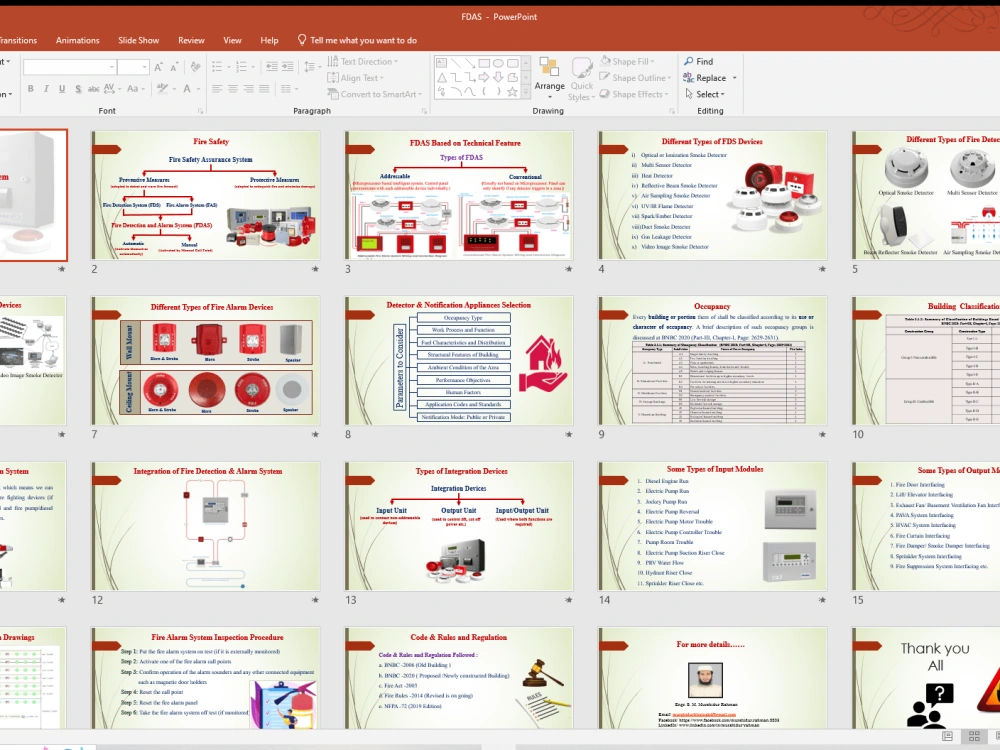The width and height of the screenshot is (1000, 750).
Task: Toggle Bold formatting
Action: [31, 89]
